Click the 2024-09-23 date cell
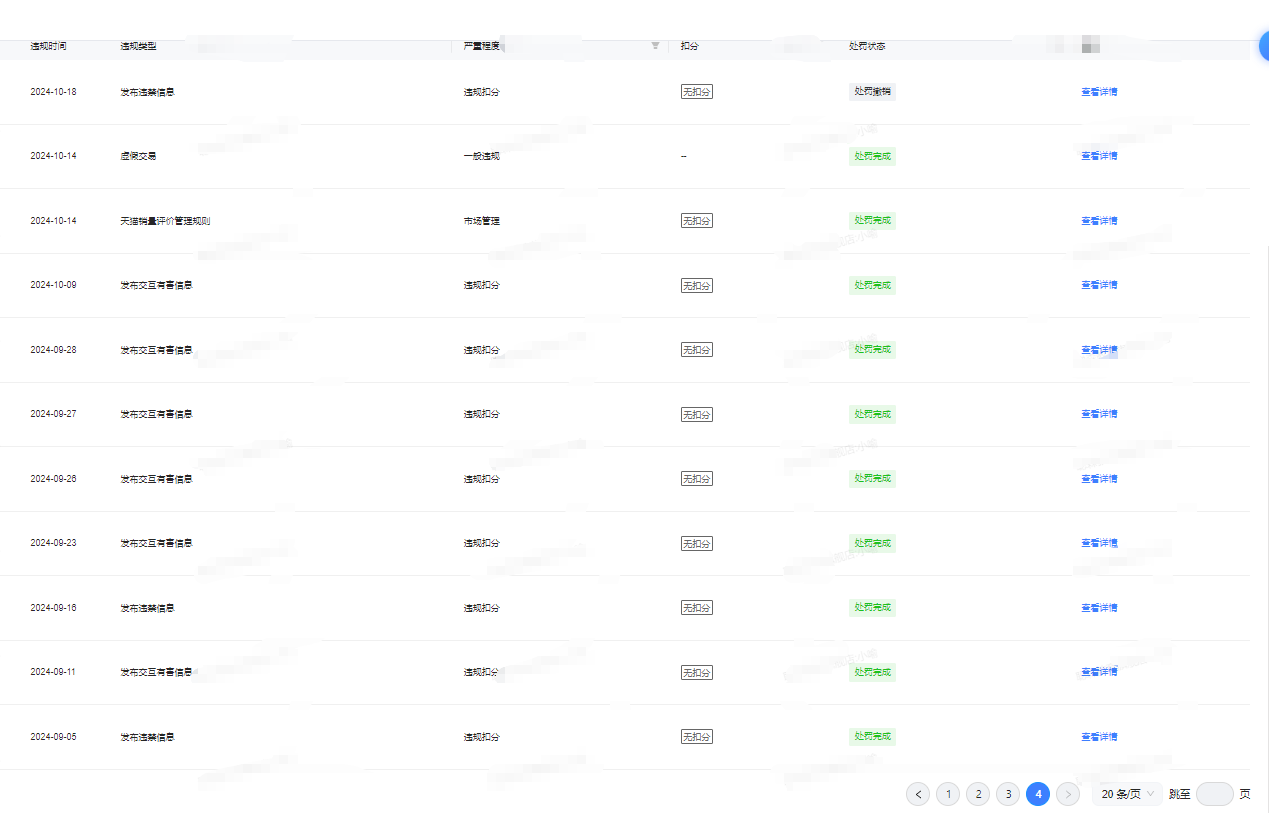 (x=53, y=543)
